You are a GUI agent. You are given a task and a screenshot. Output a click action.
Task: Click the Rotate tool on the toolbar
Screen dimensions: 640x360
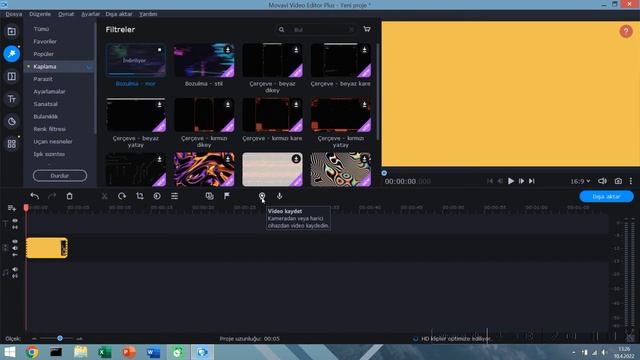pyautogui.click(x=122, y=196)
